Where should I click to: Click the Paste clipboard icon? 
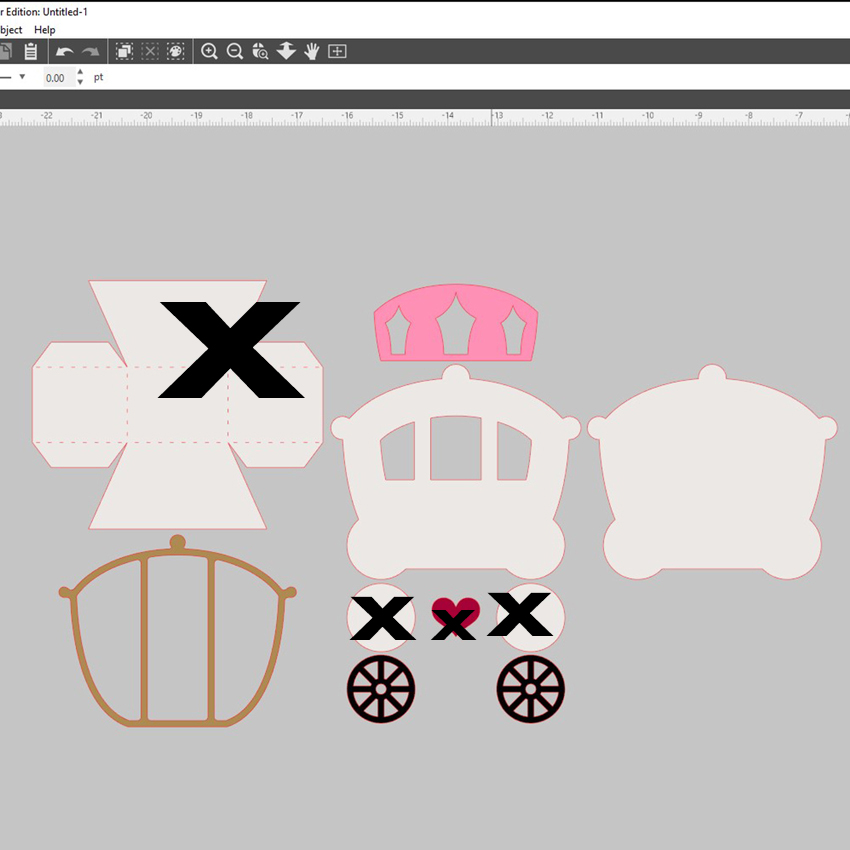pos(31,51)
